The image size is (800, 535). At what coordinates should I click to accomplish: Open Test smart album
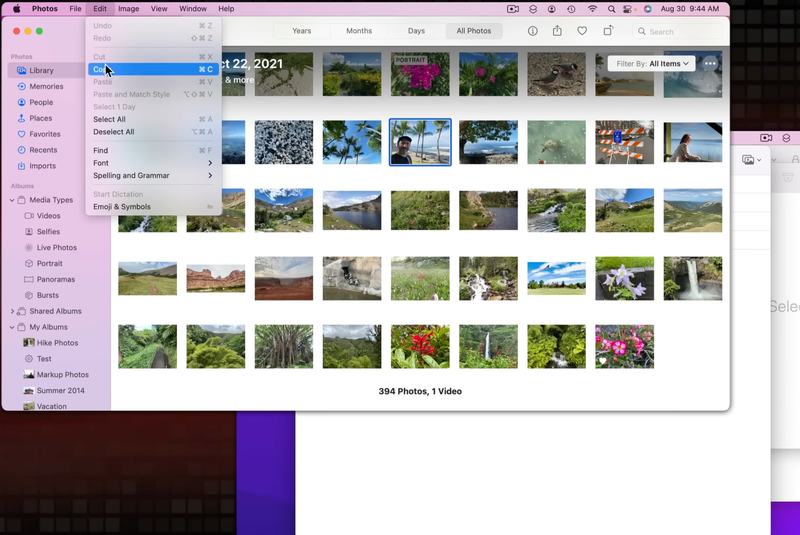click(x=44, y=359)
